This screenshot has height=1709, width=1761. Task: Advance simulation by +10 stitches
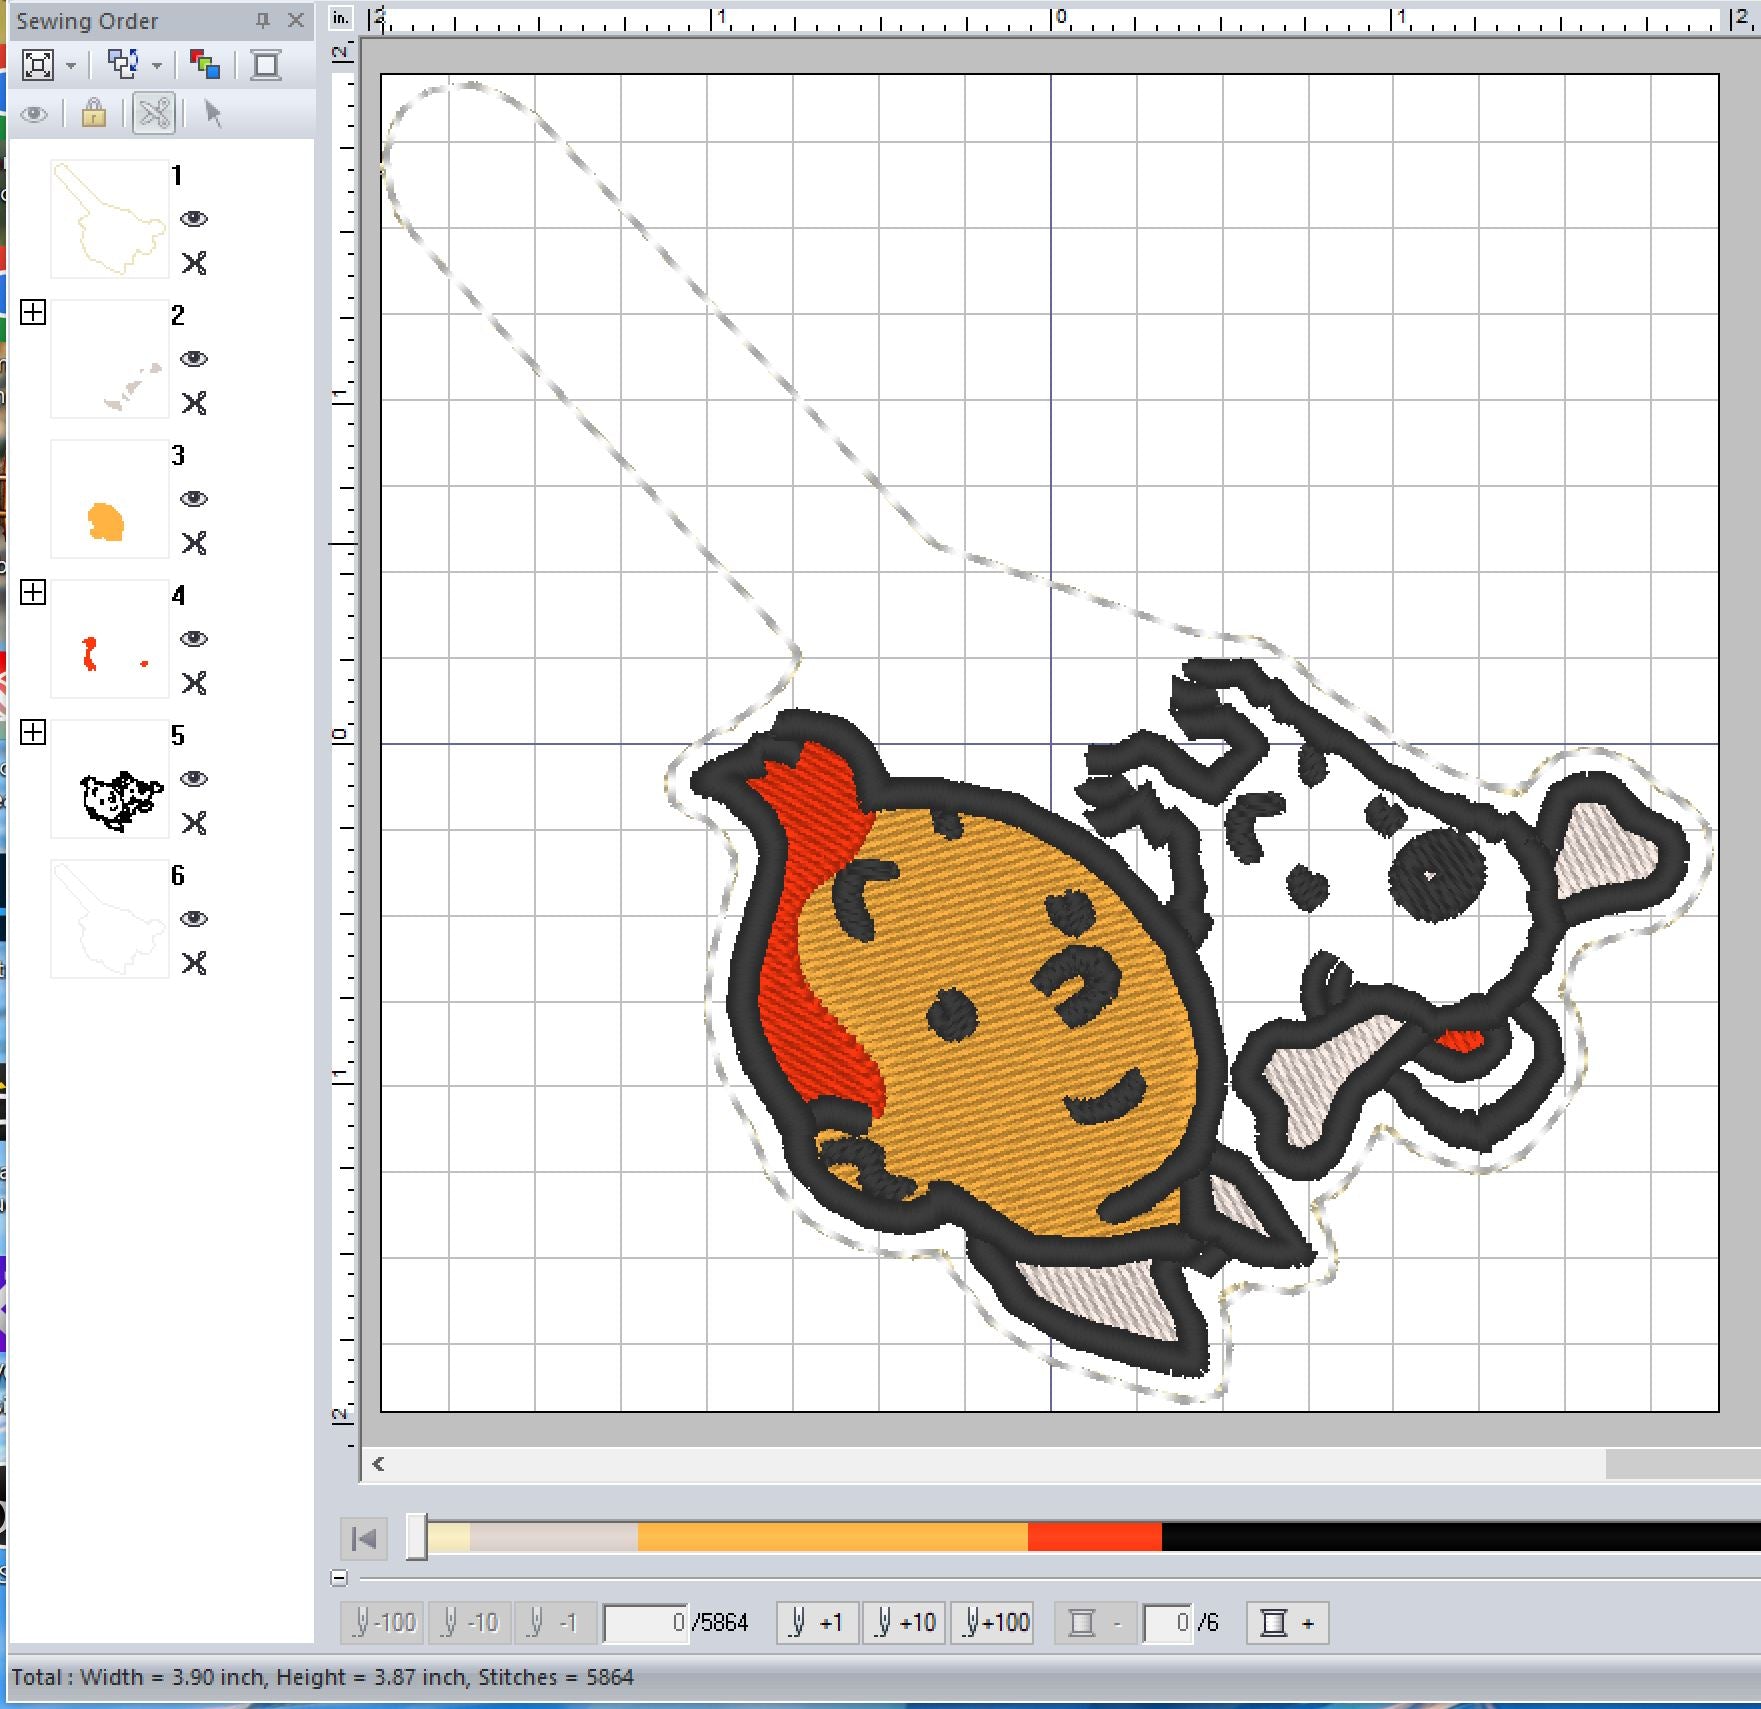tap(905, 1622)
